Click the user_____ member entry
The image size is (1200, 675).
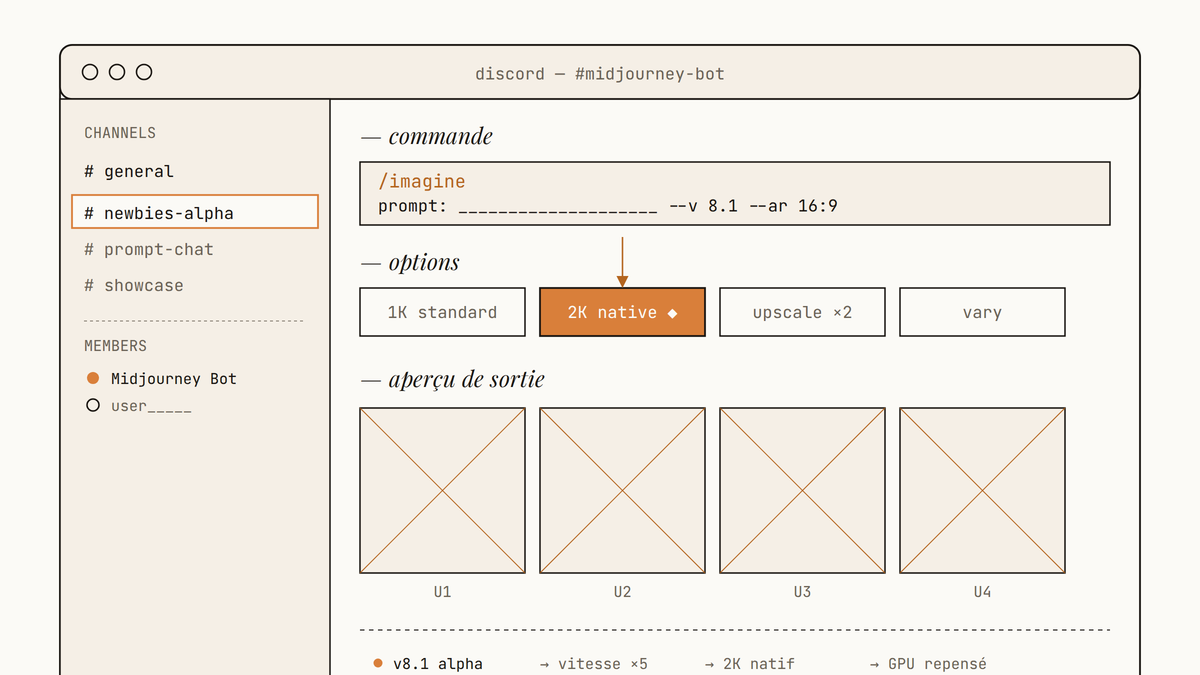[x=139, y=406]
